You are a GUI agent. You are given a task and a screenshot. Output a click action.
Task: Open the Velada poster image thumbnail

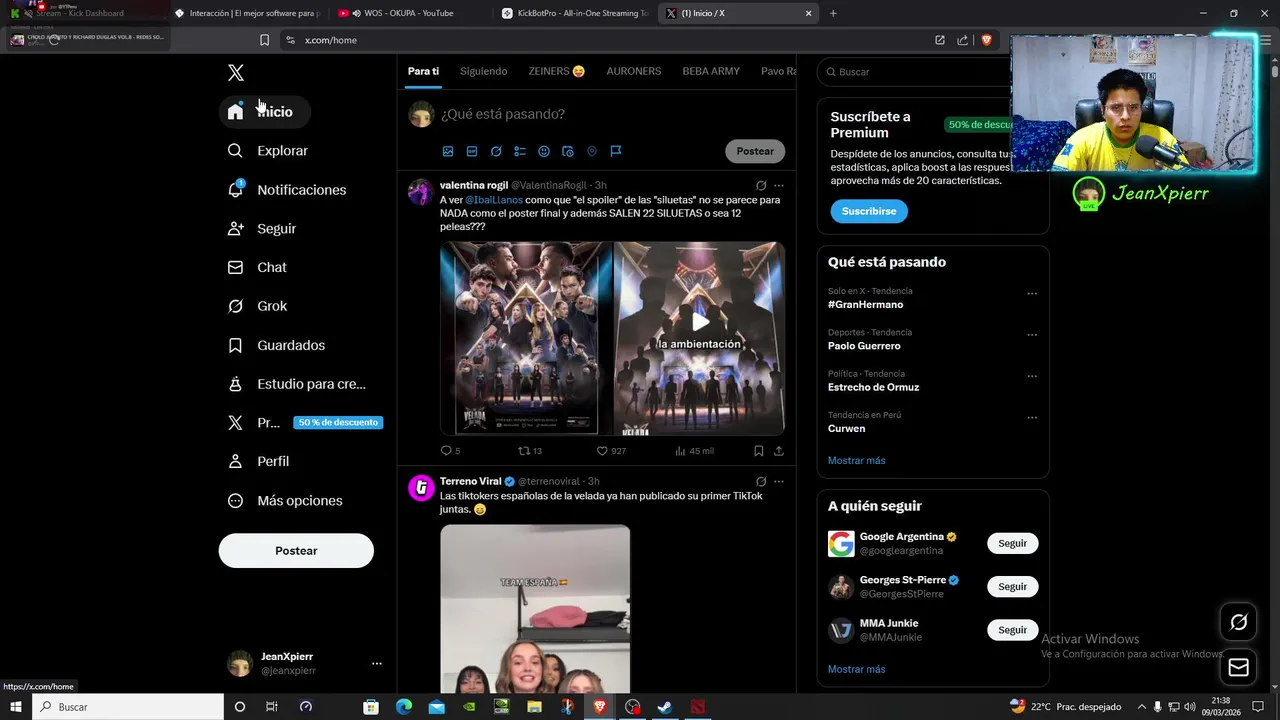(x=526, y=338)
